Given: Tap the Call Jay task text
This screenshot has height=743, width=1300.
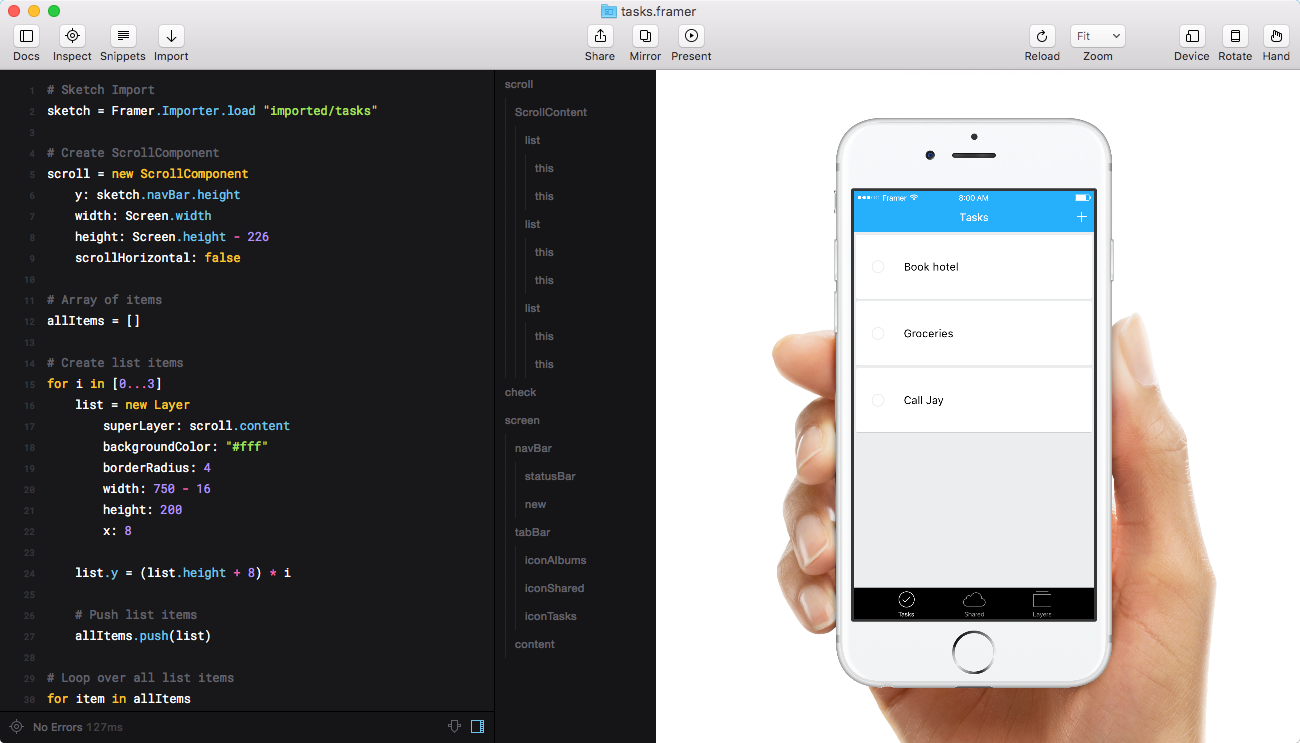Looking at the screenshot, I should coord(924,400).
